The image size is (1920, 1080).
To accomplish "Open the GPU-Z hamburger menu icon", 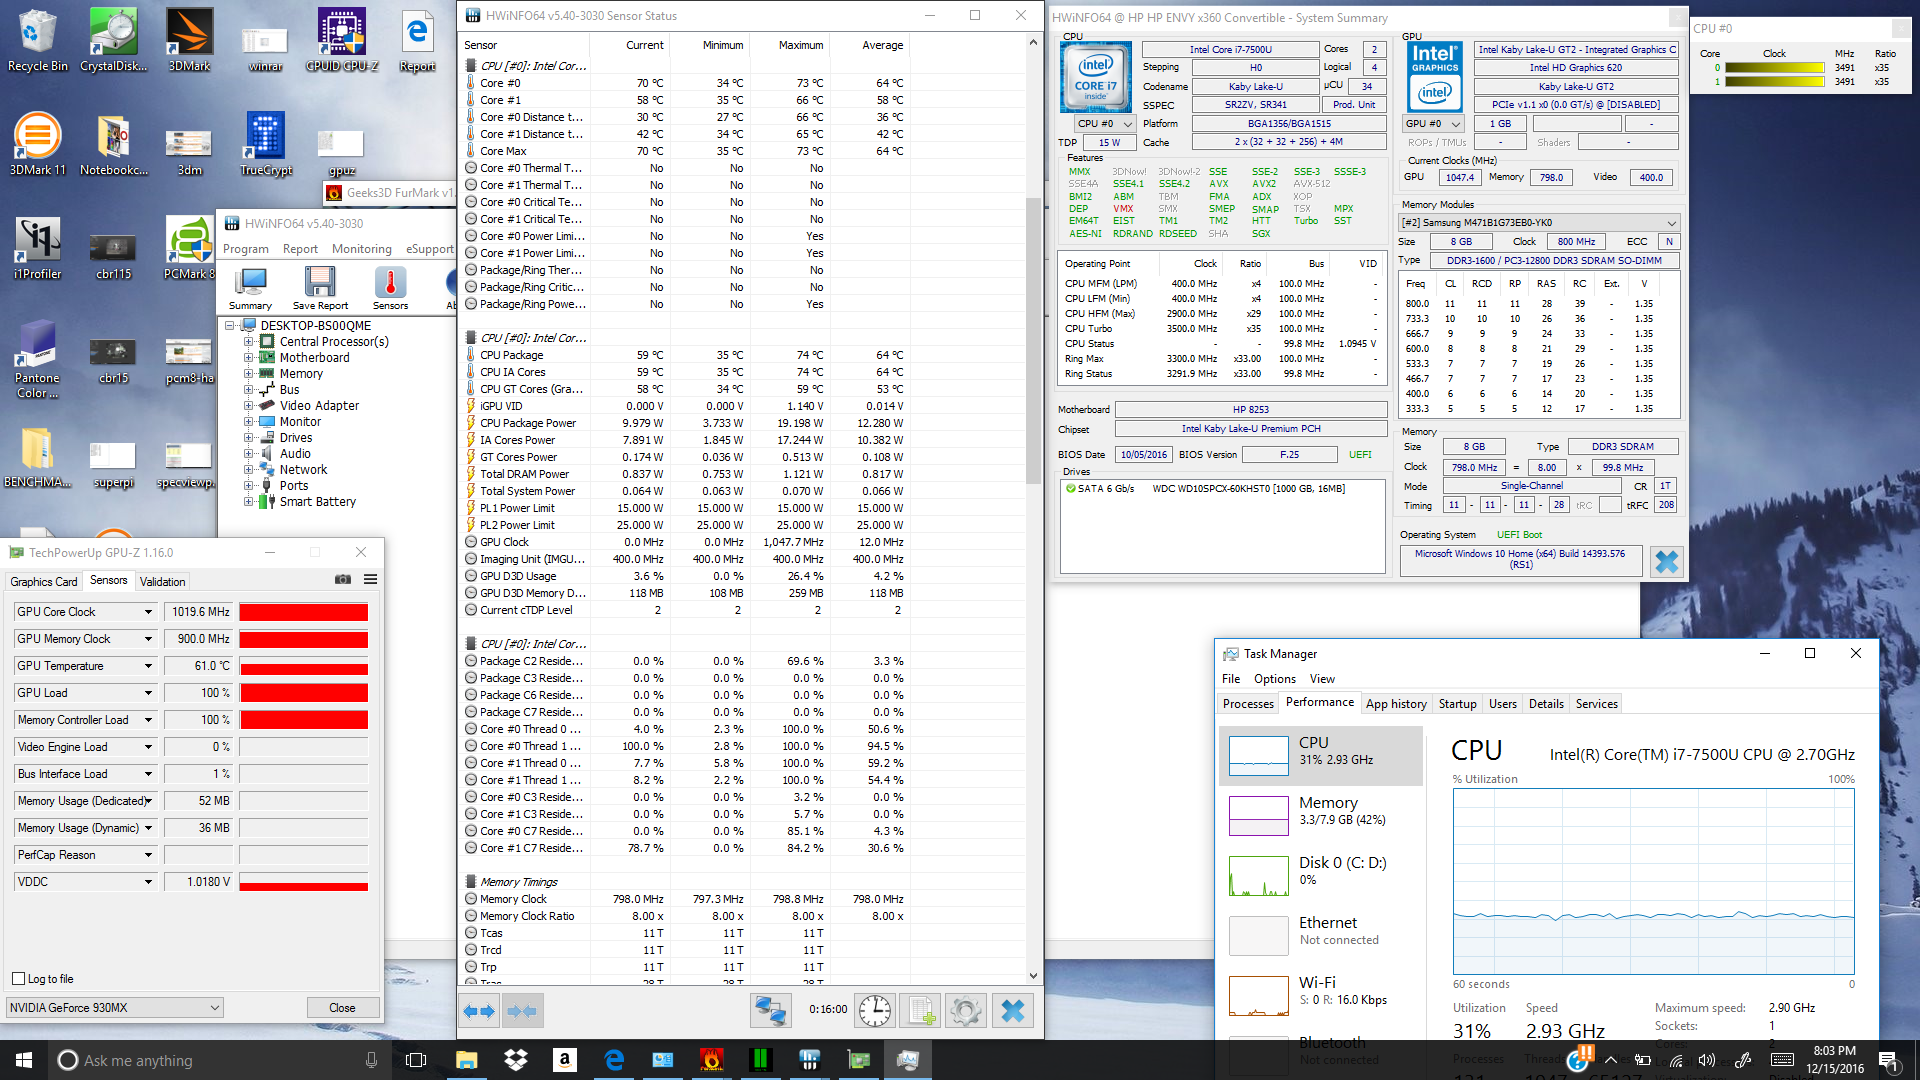I will point(370,580).
